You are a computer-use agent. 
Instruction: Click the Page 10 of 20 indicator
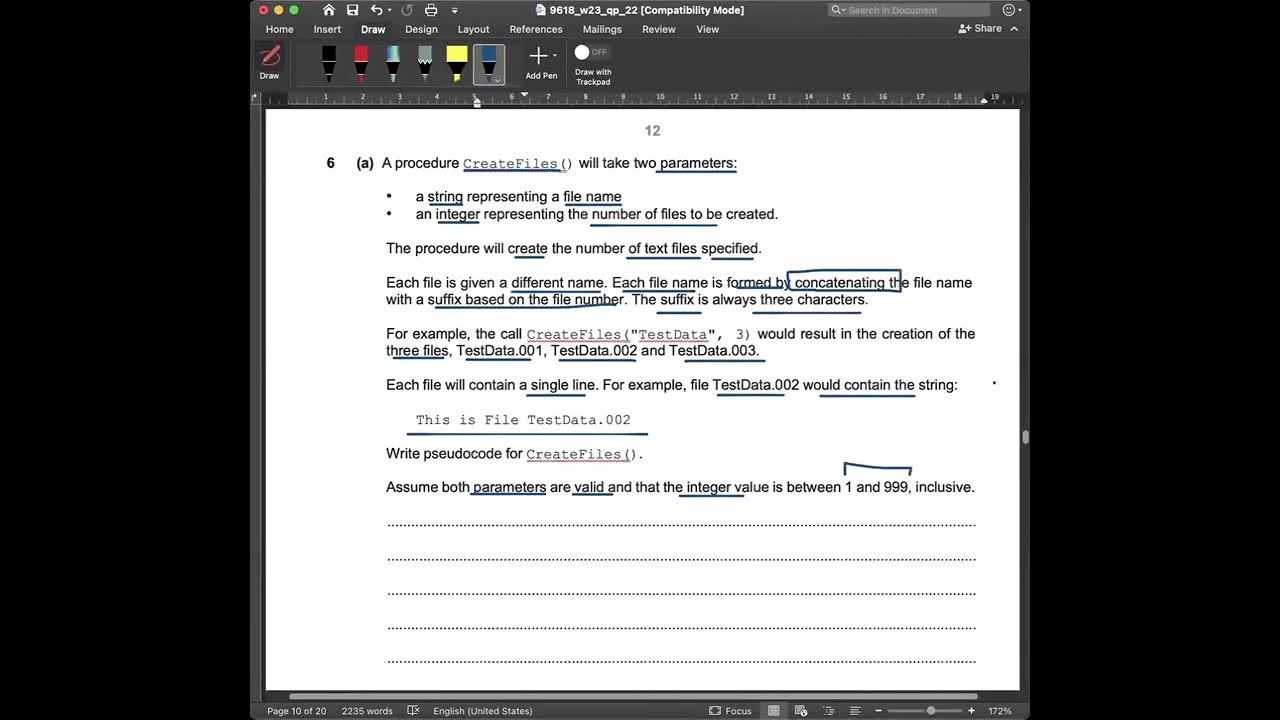pyautogui.click(x=296, y=711)
